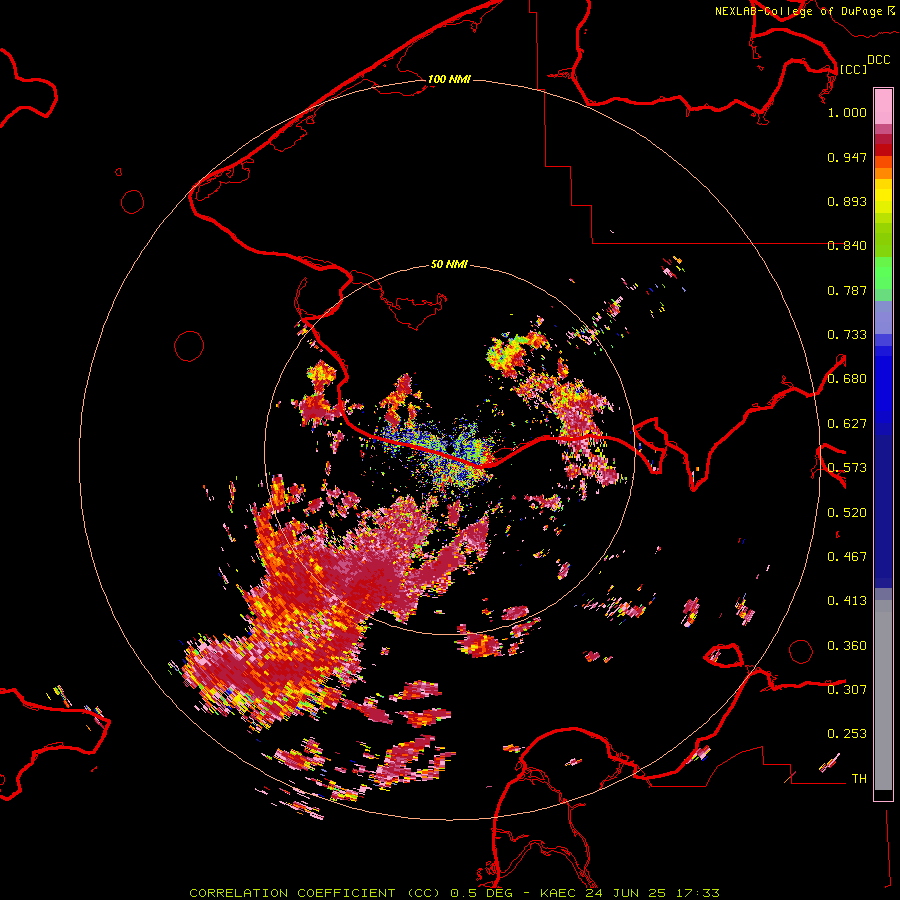
Task: Pick the bright blue swatch beside 0.680
Action: 883,385
